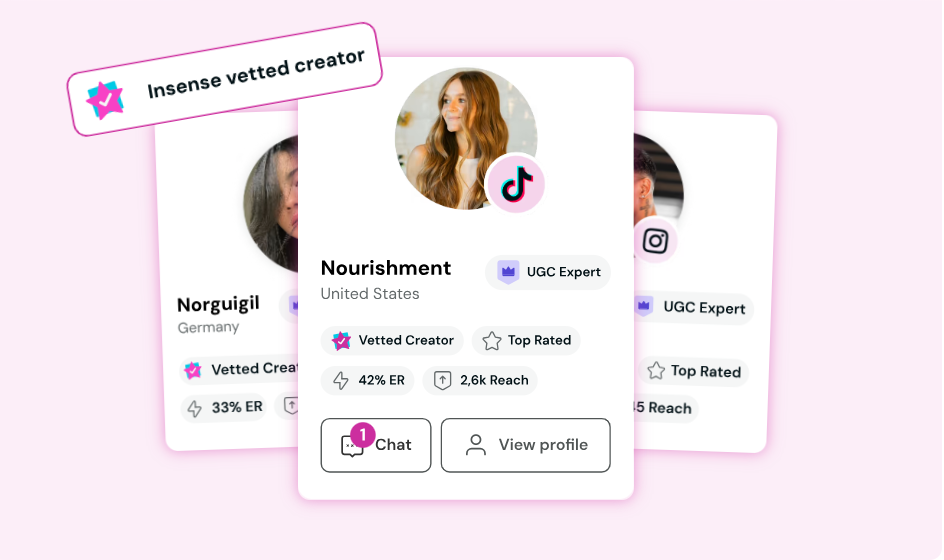This screenshot has width=944, height=560.
Task: Click the 2,6k Reach stat tag
Action: [x=480, y=381]
